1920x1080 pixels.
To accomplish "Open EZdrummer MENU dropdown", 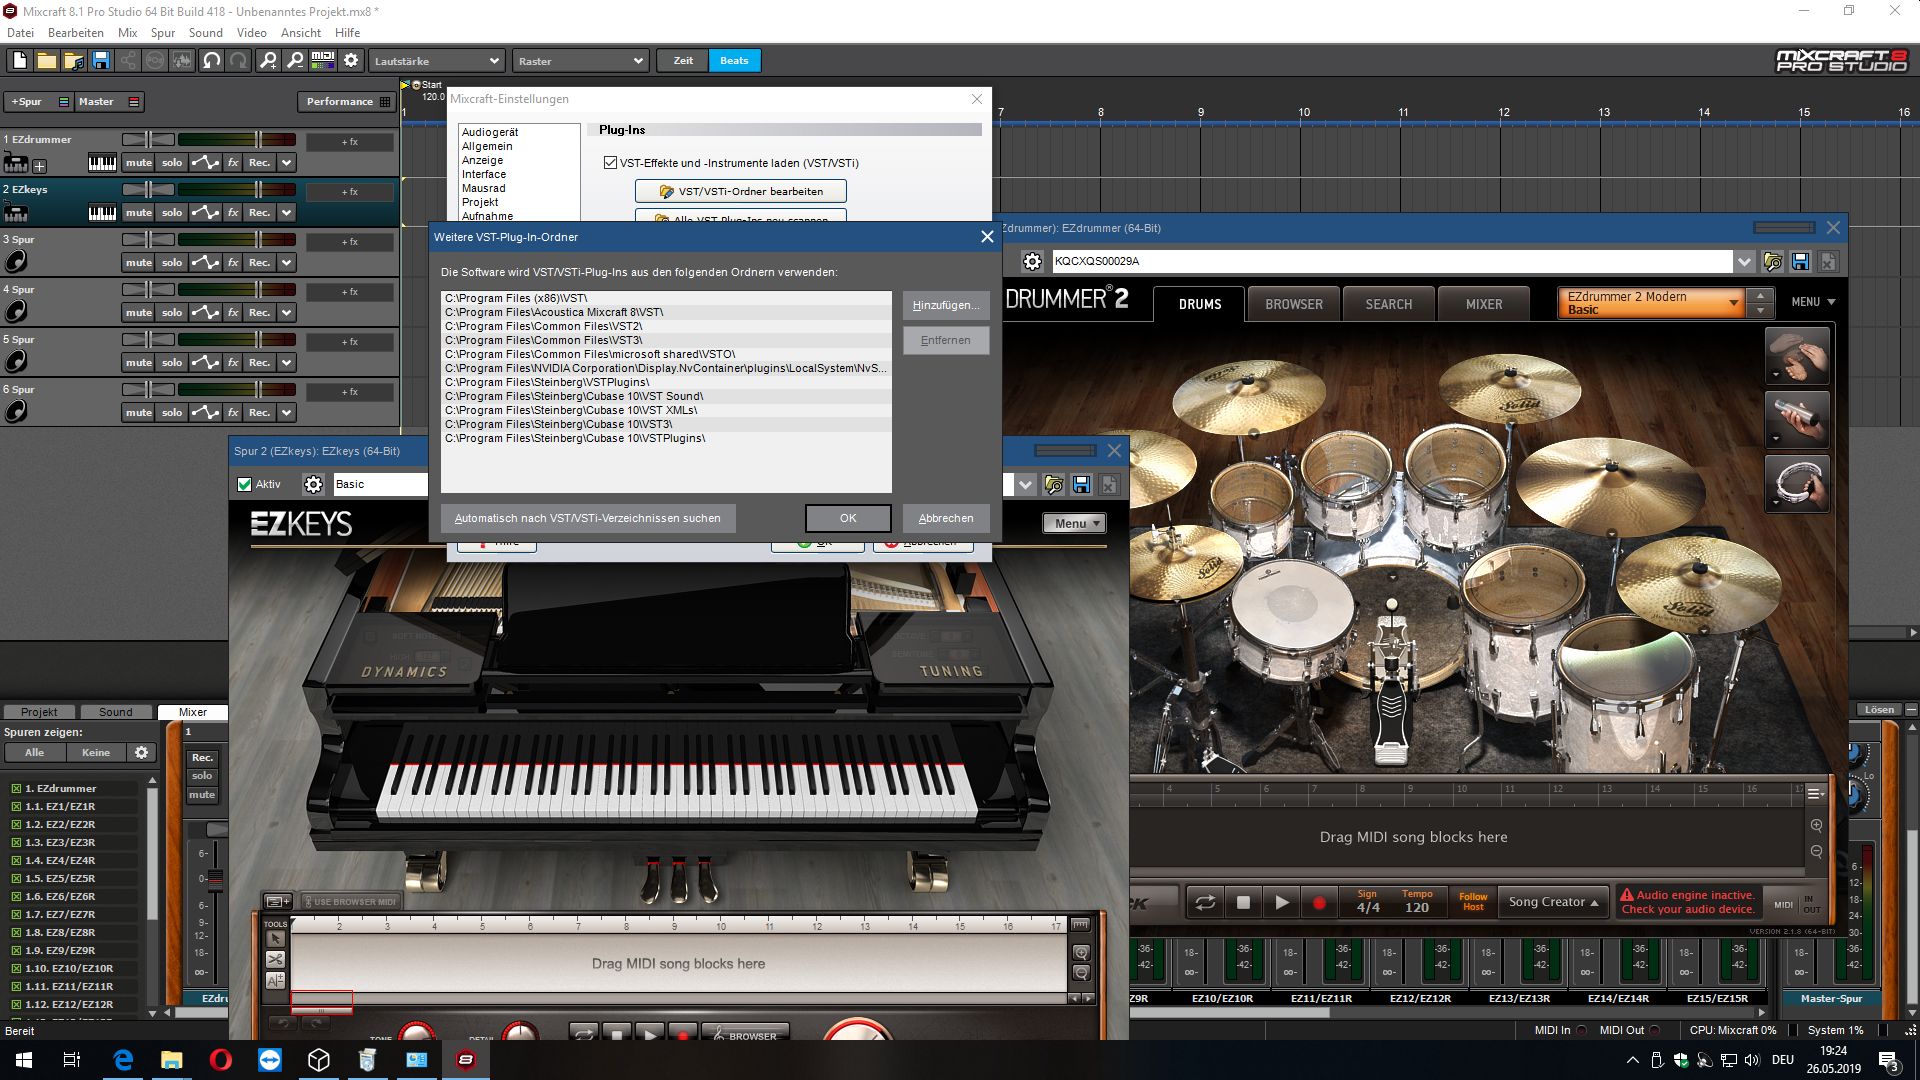I will point(1813,302).
